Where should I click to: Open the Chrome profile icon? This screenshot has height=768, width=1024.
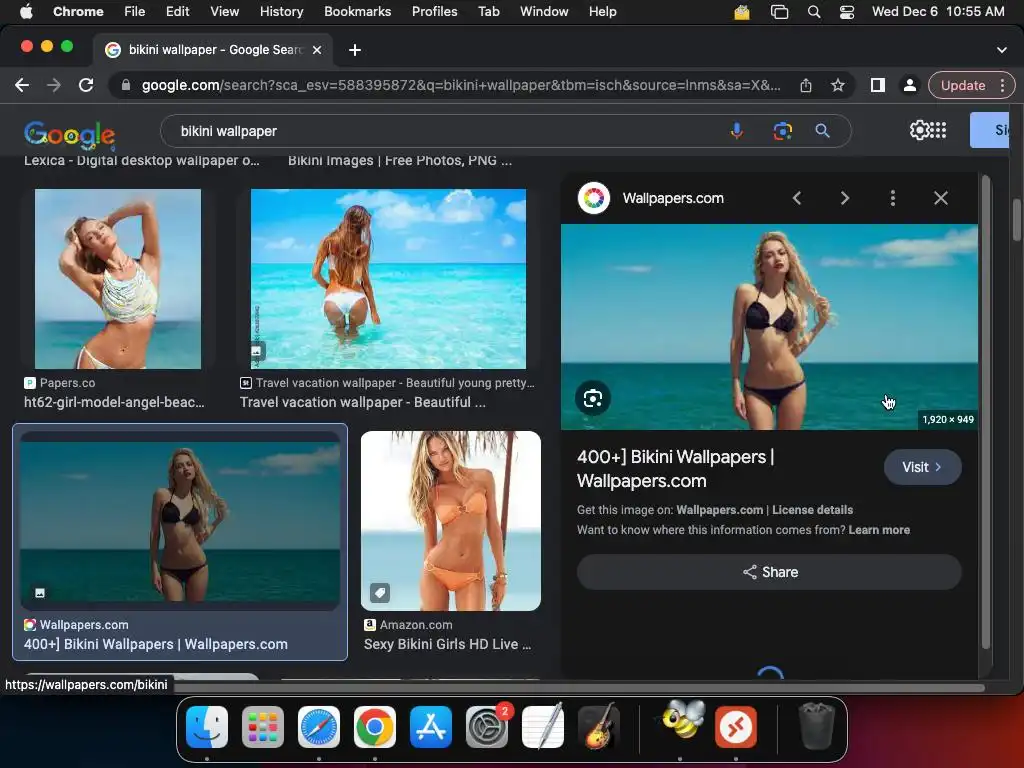point(909,86)
